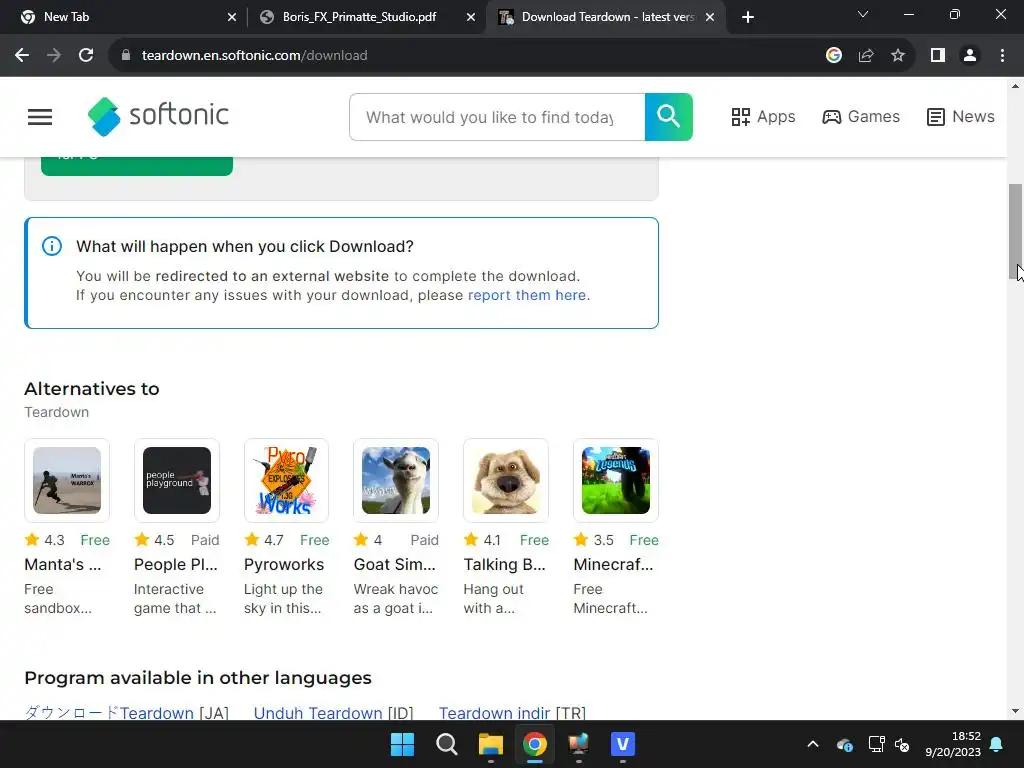Click the 'Talking B...' title
1024x768 pixels.
click(504, 564)
